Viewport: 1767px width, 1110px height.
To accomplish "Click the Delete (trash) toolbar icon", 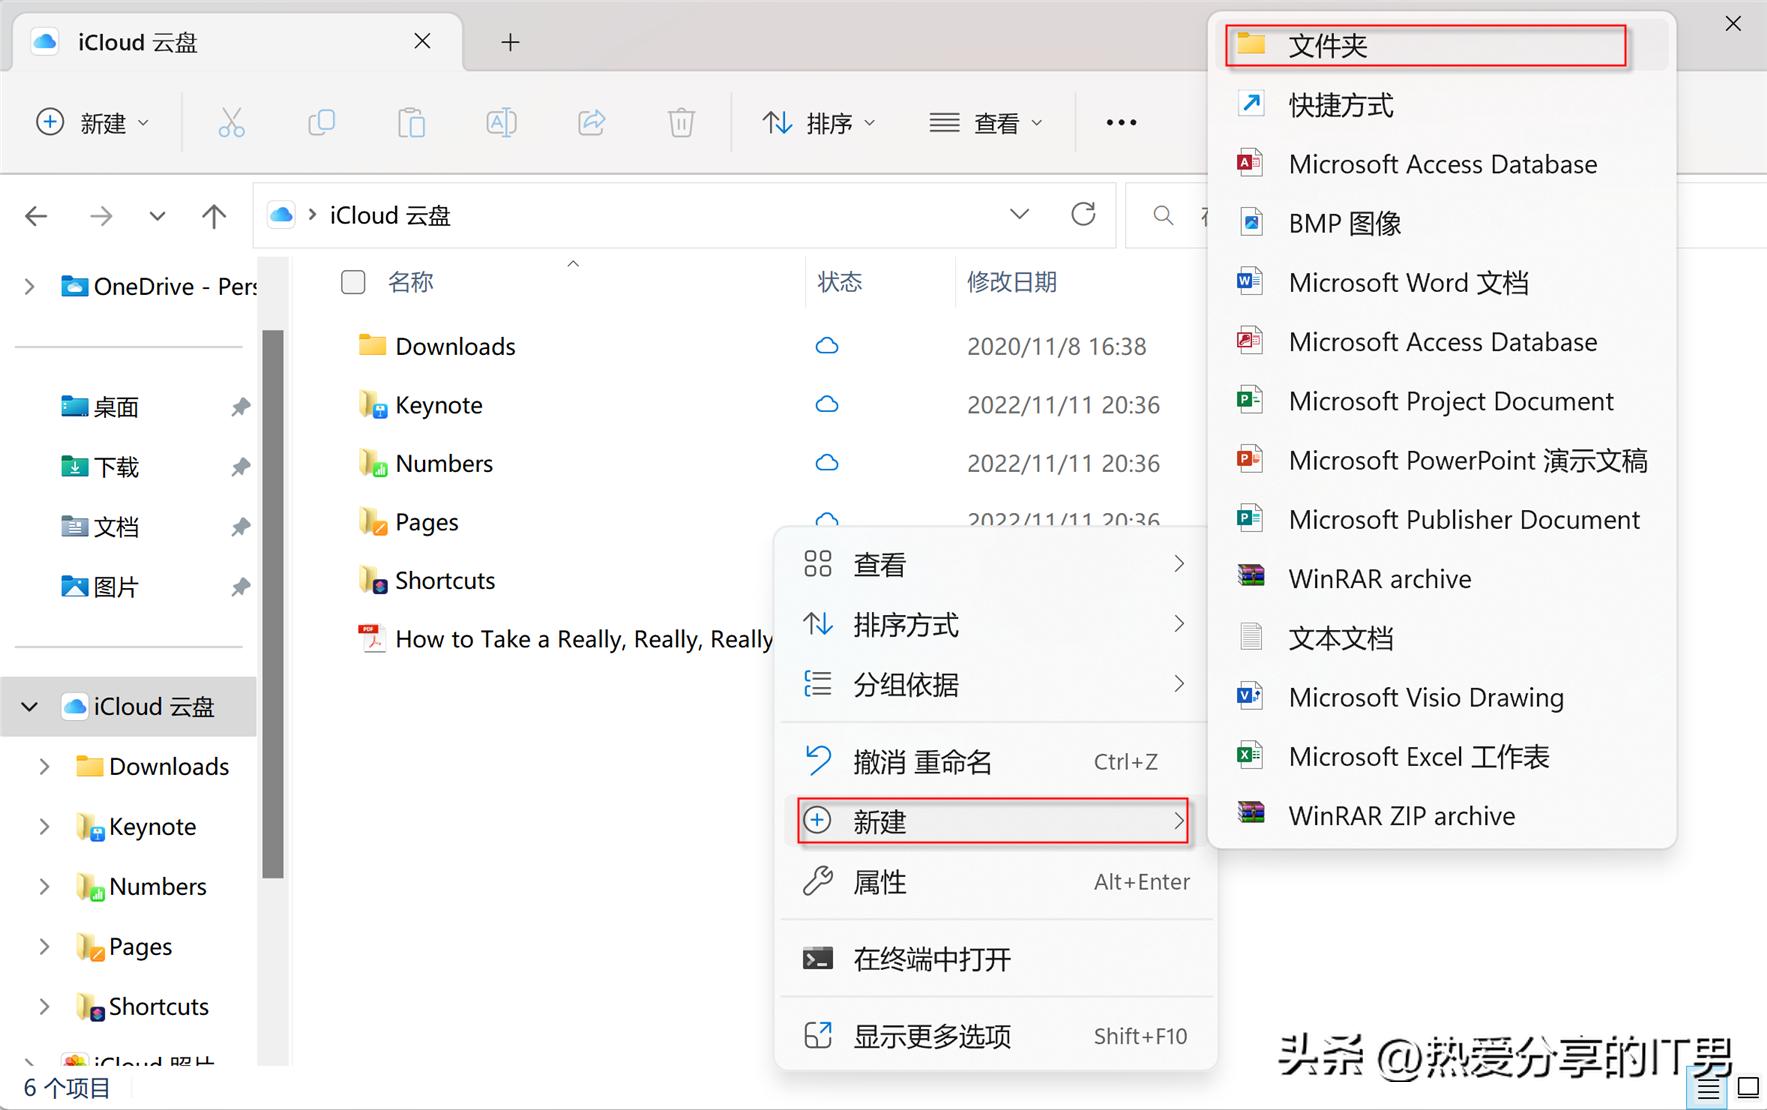I will 681,122.
